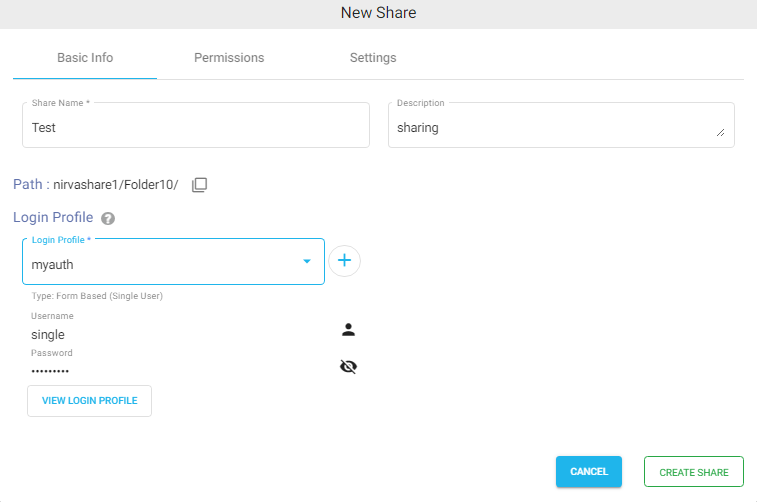Image resolution: width=757 pixels, height=502 pixels.
Task: Click the Create Share button
Action: point(693,472)
